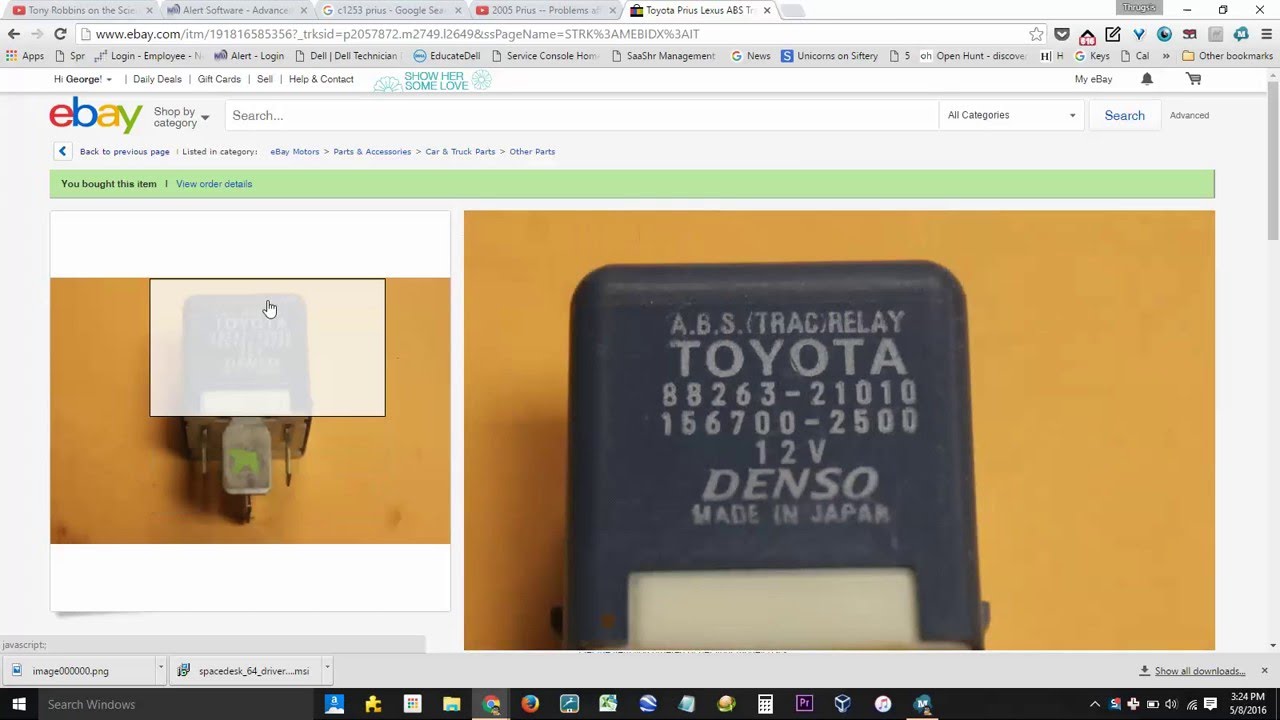The height and width of the screenshot is (720, 1280).
Task: Open the Unicorns on Siftery bookmark
Action: [830, 56]
